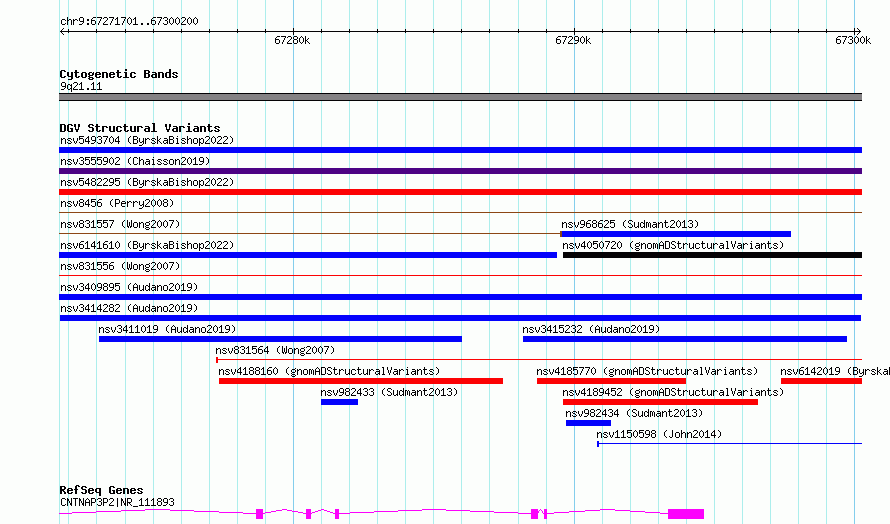Click the nsv4050720 (gnomADStructuralVariants) text label
Screen dimensions: 890x524
coord(673,245)
